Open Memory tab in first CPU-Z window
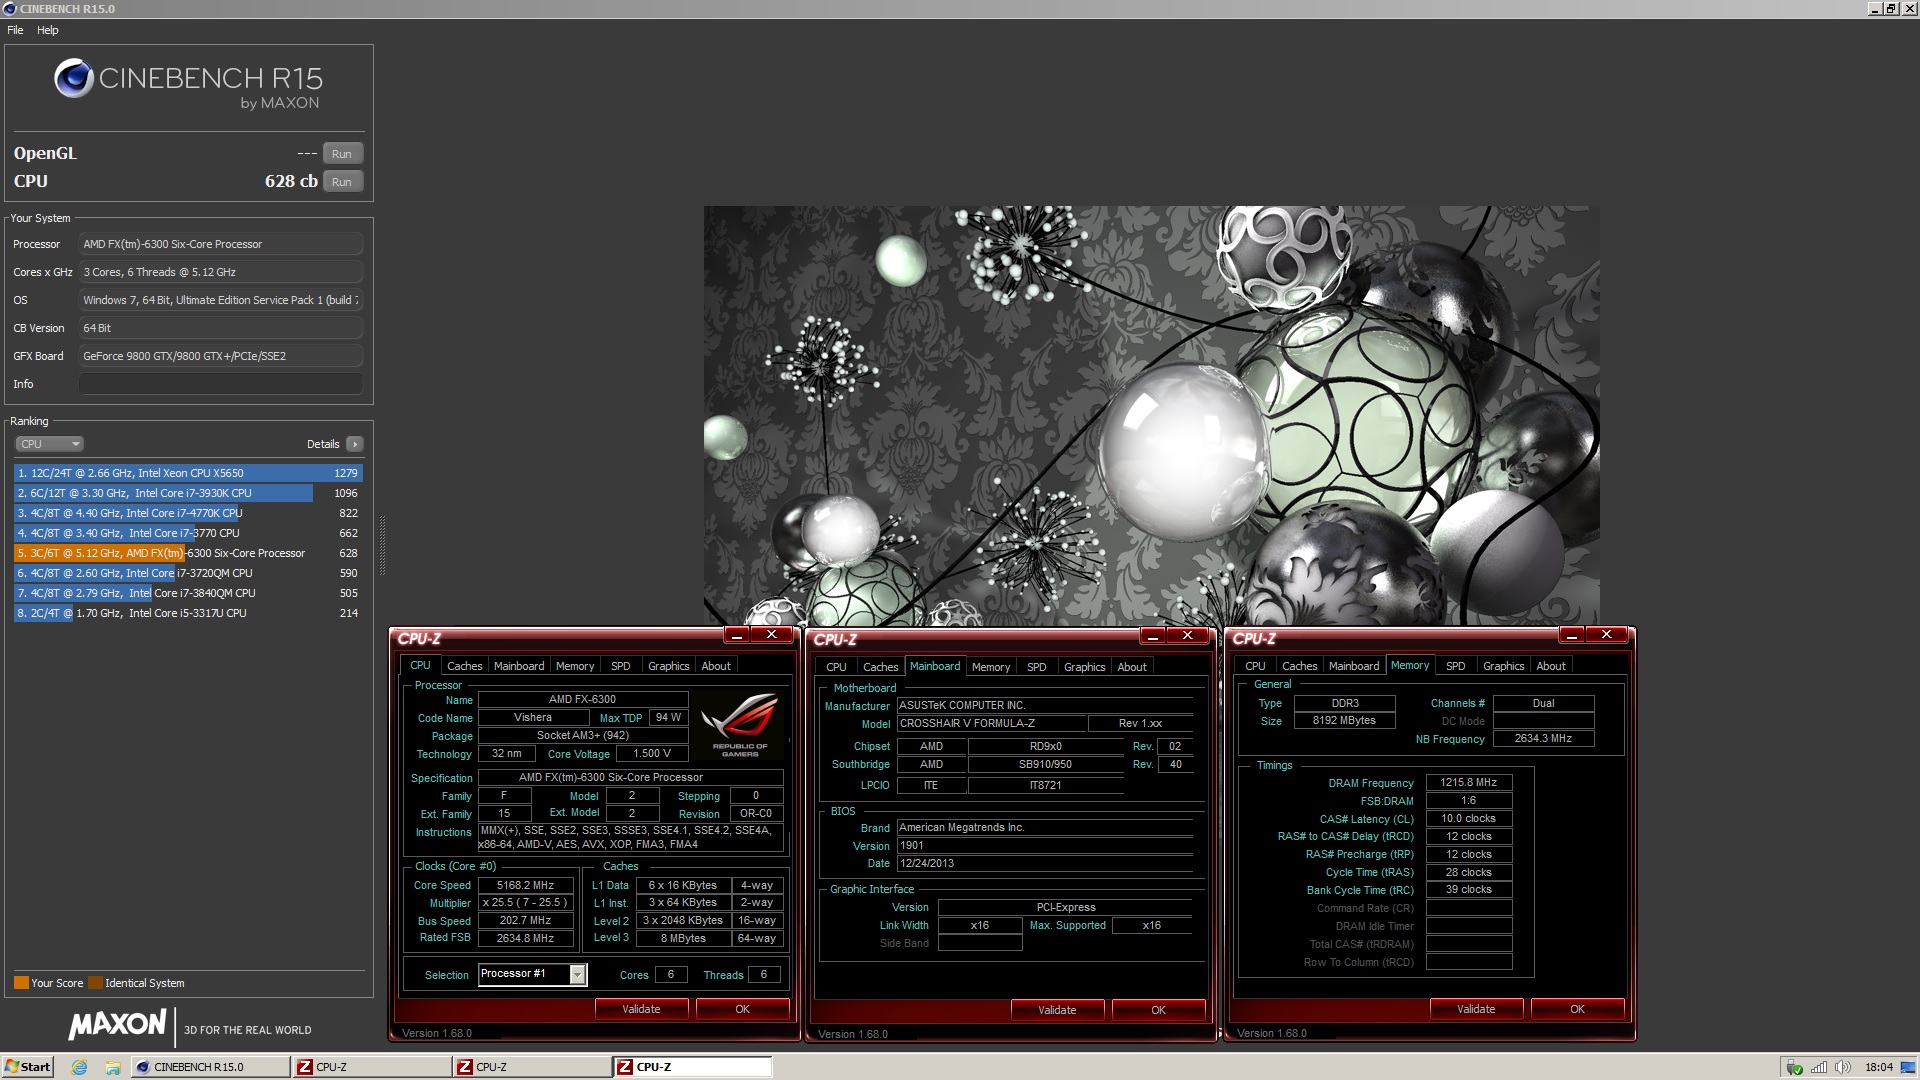 (x=575, y=666)
